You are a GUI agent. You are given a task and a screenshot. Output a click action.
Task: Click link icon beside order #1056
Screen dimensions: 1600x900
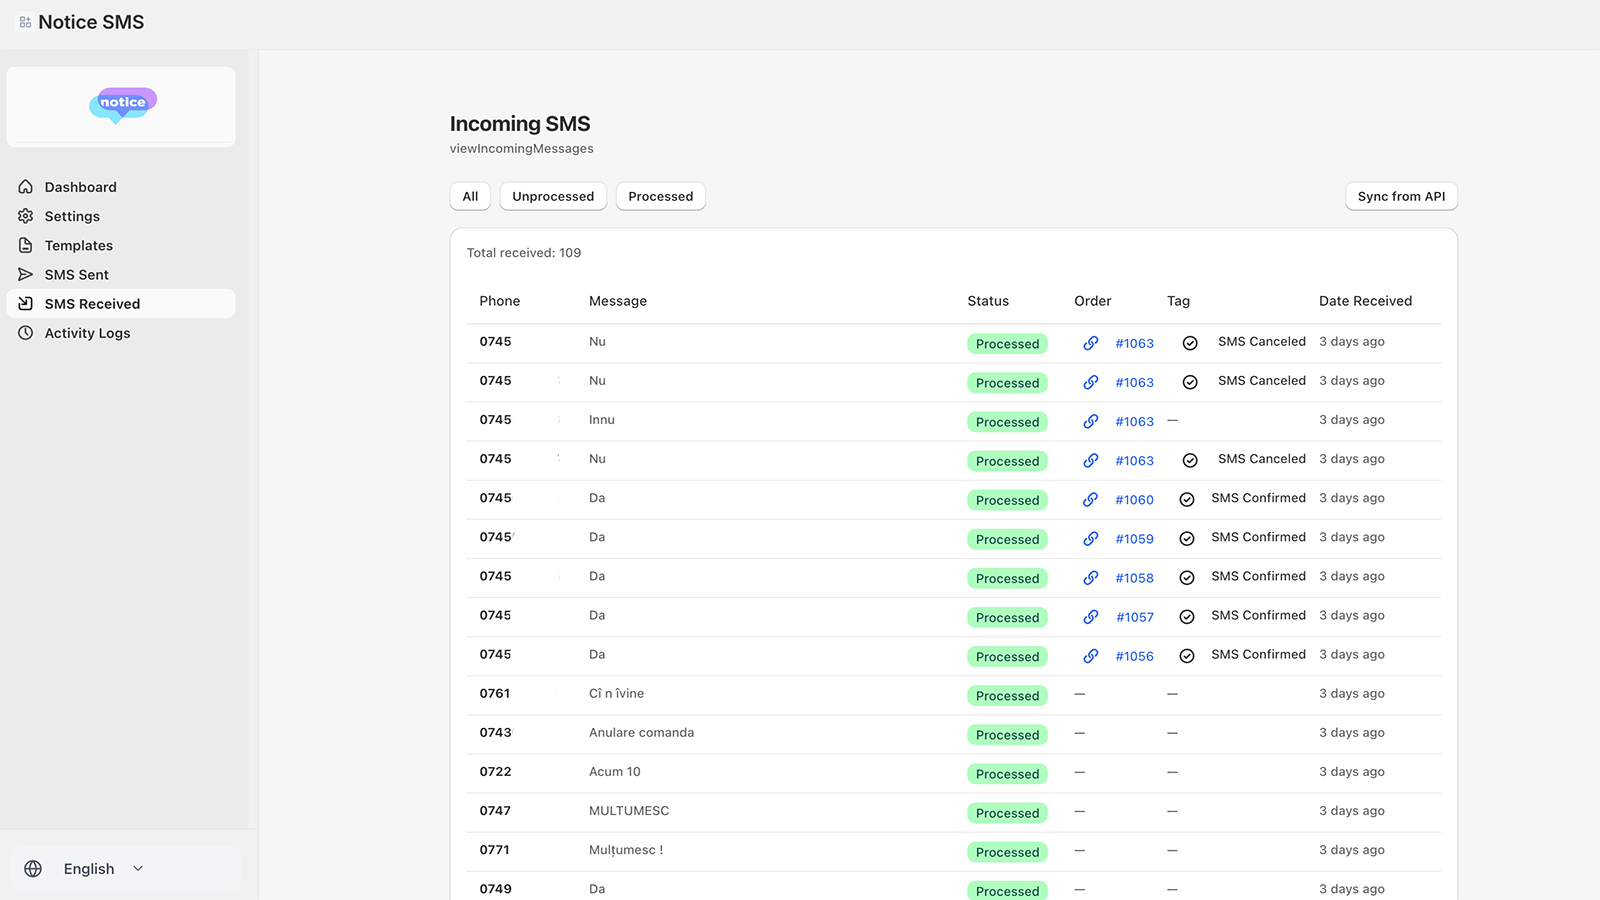[1091, 656]
